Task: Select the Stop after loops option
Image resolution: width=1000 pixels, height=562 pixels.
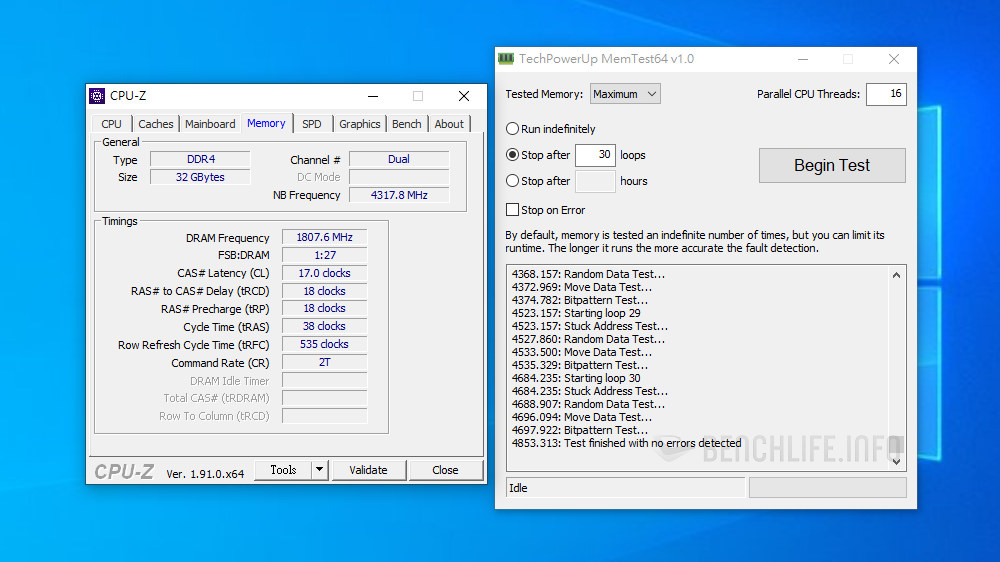Action: tap(513, 155)
